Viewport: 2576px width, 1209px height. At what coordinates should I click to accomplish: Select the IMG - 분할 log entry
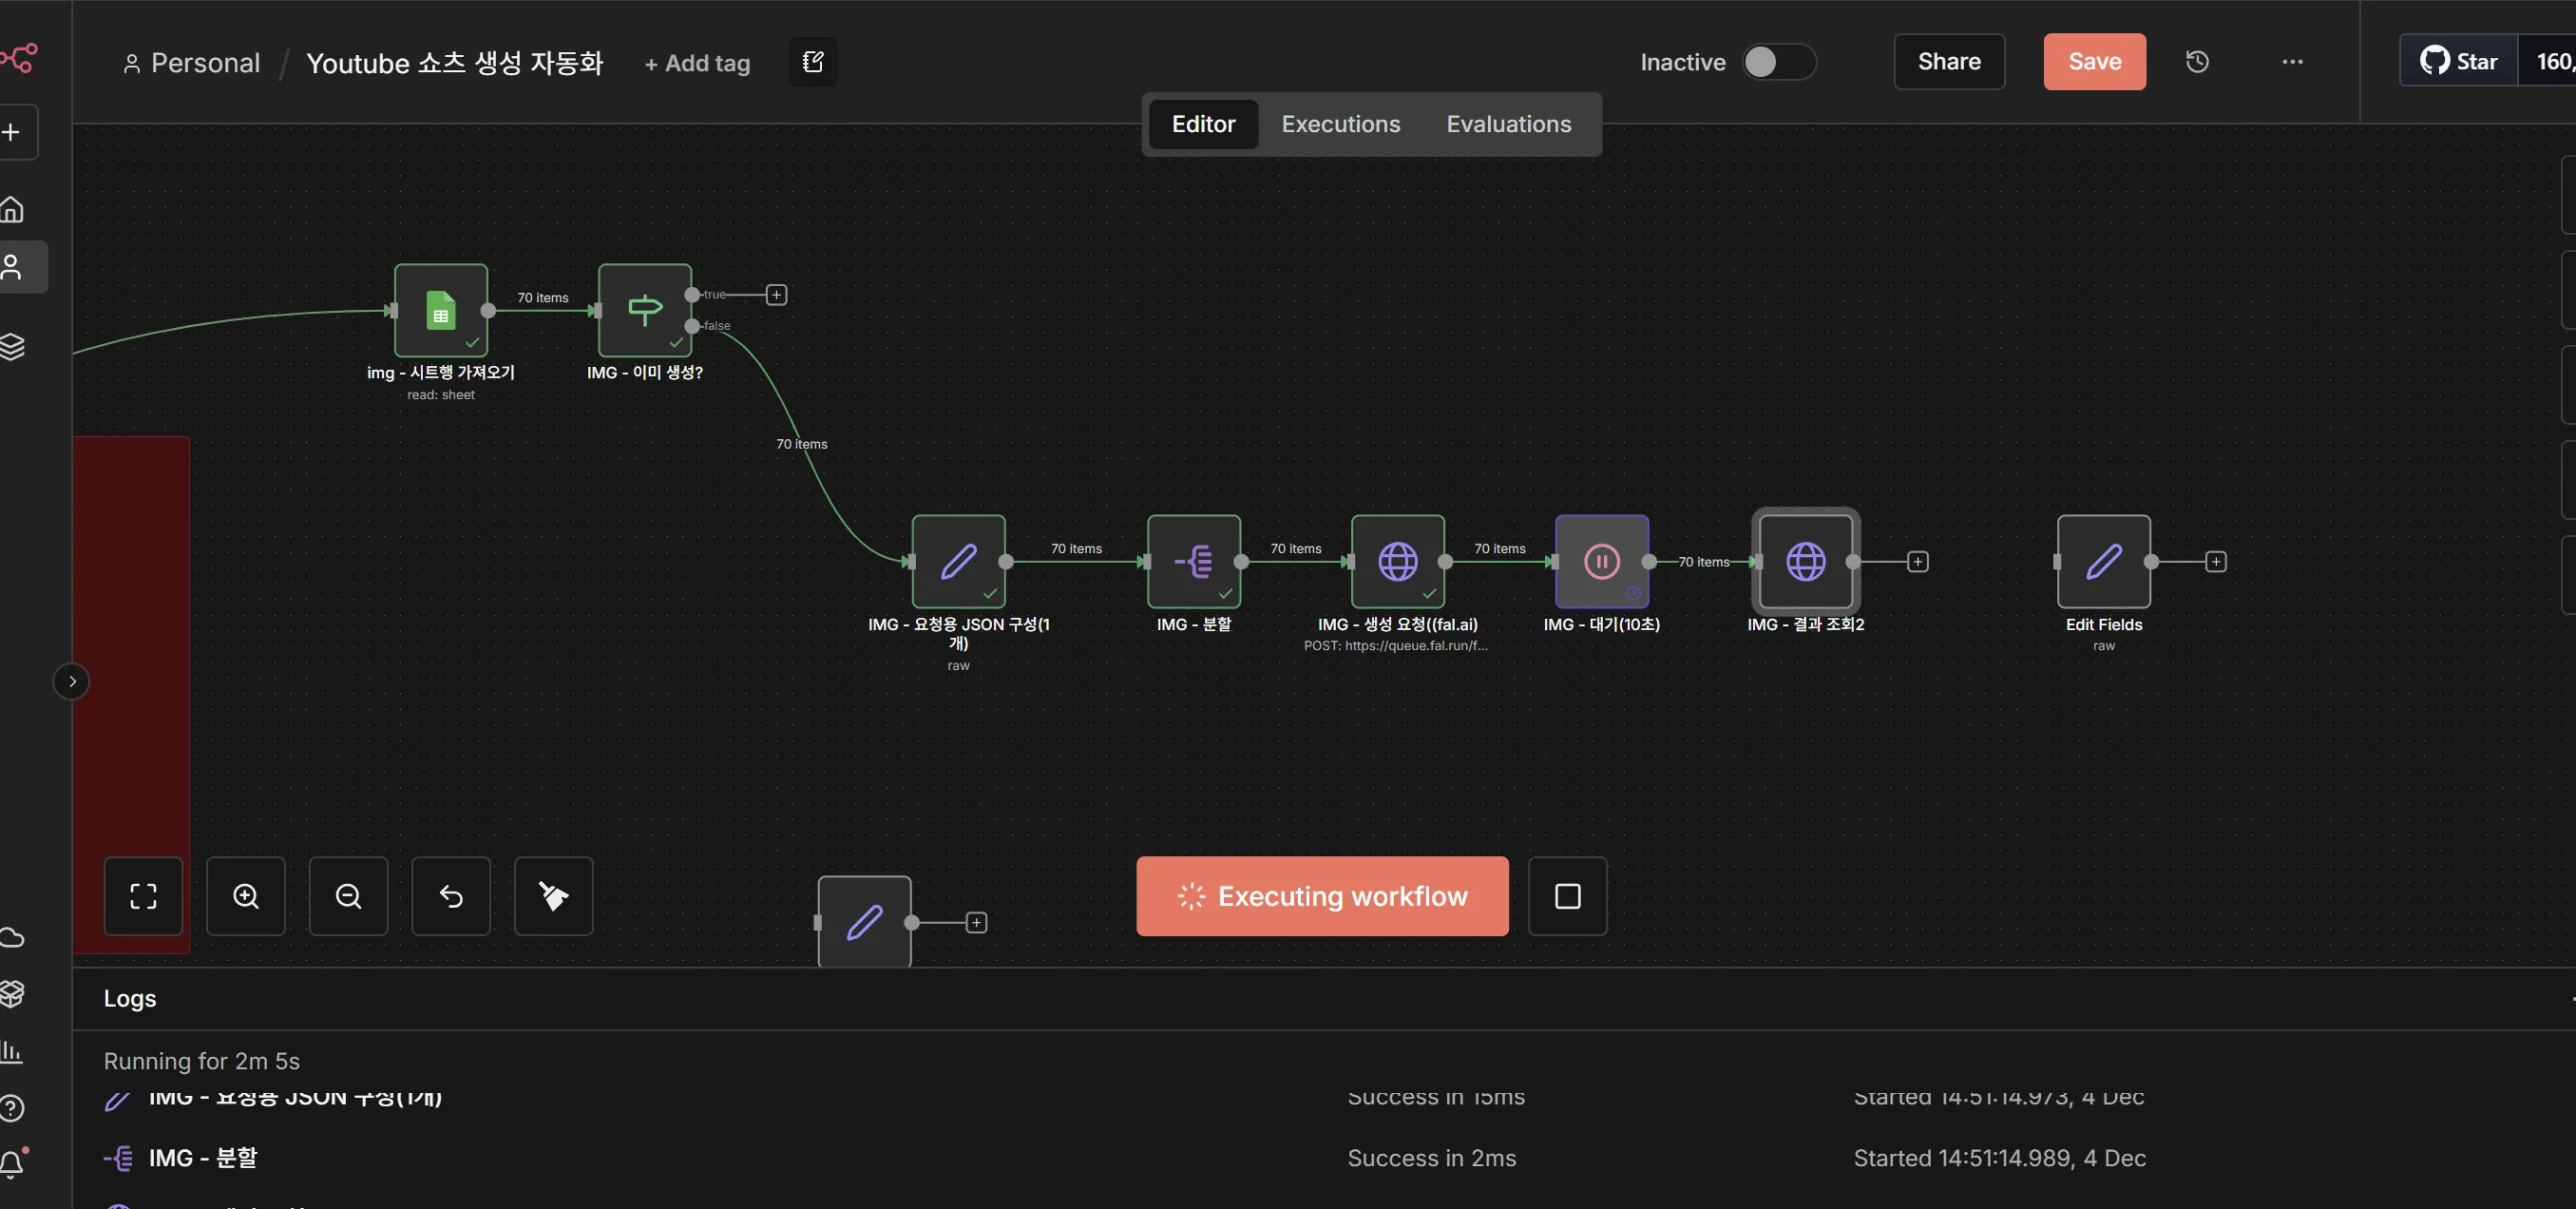pyautogui.click(x=203, y=1158)
